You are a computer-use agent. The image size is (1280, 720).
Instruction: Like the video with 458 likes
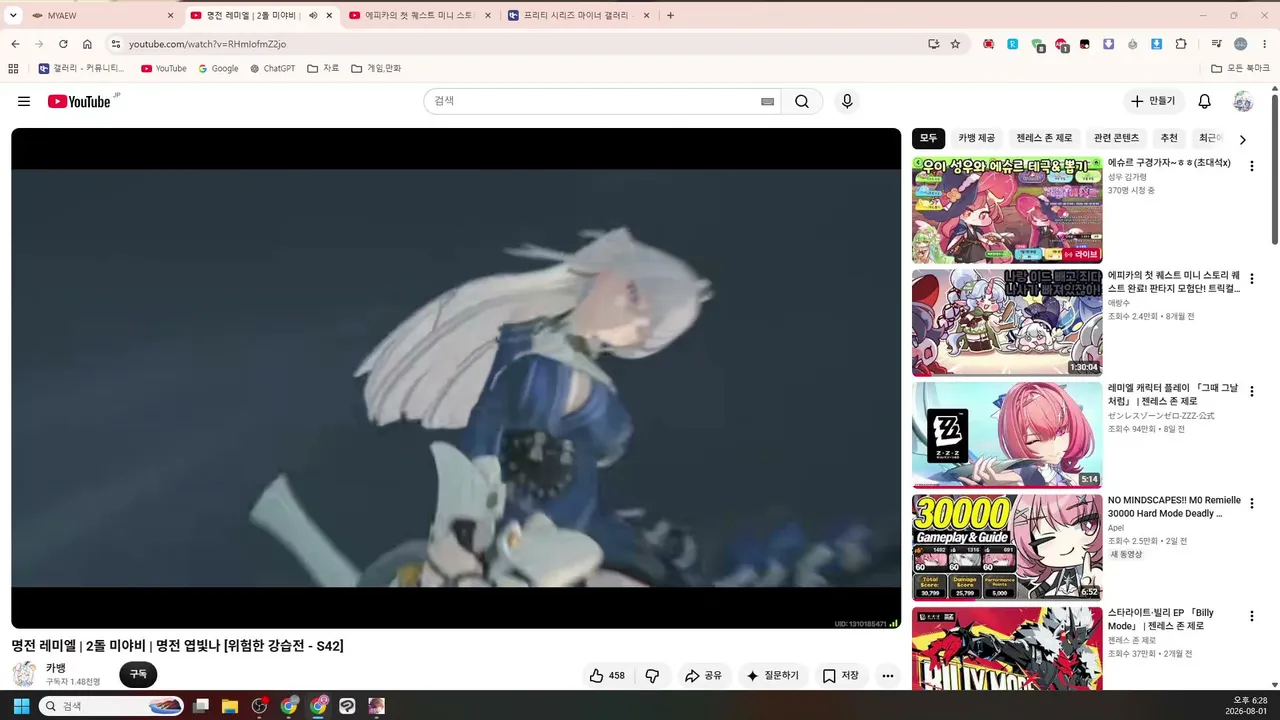[607, 676]
